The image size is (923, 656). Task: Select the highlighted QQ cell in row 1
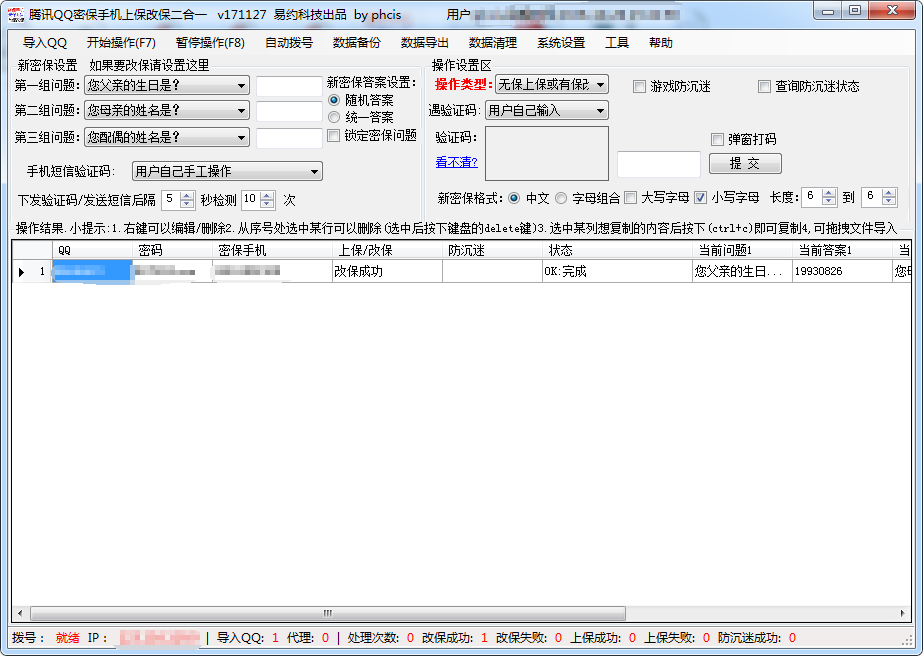pos(92,271)
